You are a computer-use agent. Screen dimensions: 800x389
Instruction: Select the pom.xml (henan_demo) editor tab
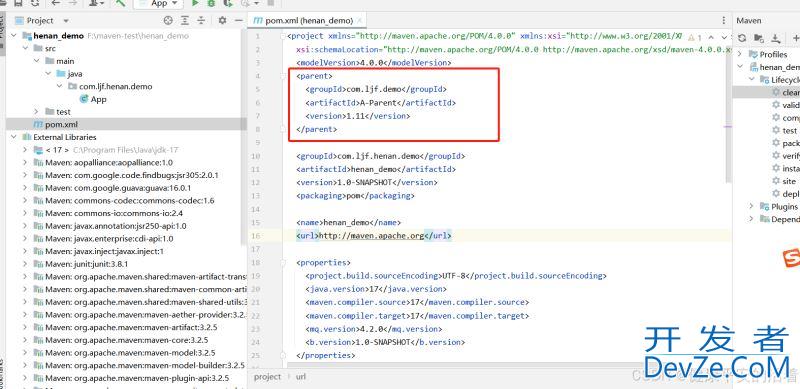point(308,20)
